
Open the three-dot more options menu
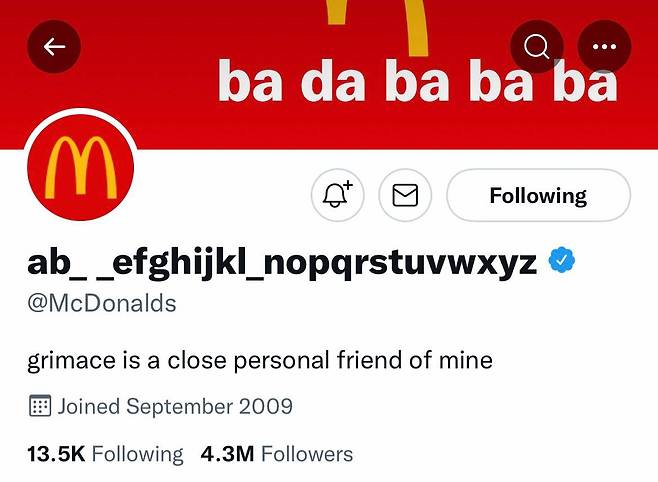(x=604, y=47)
